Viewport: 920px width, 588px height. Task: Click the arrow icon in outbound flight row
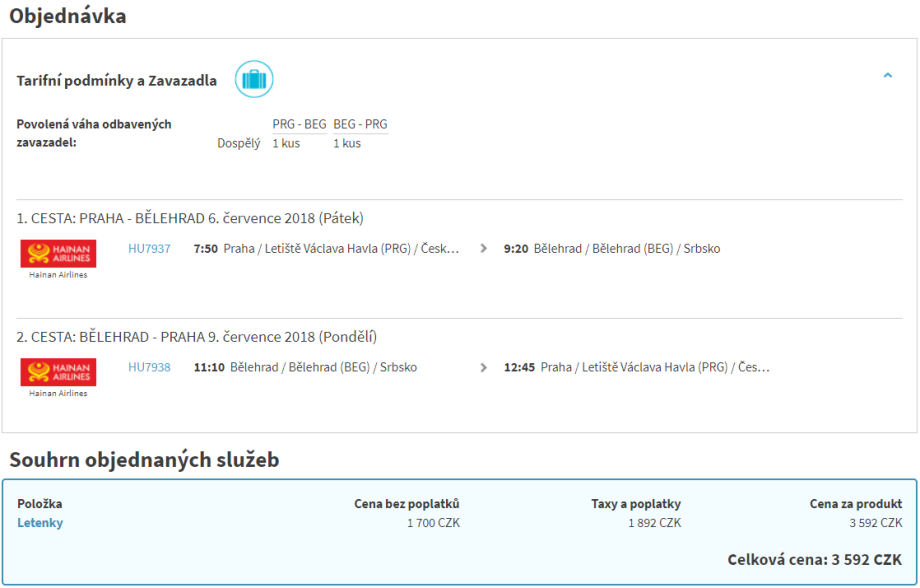(x=484, y=249)
